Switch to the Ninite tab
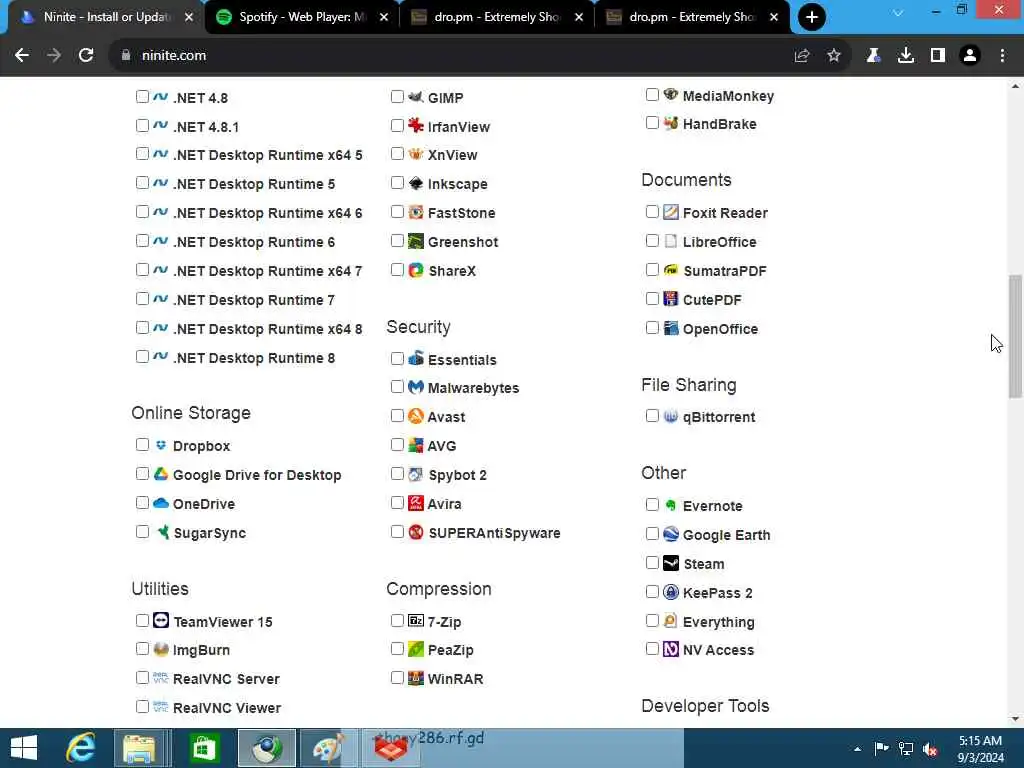The width and height of the screenshot is (1024, 768). click(106, 17)
